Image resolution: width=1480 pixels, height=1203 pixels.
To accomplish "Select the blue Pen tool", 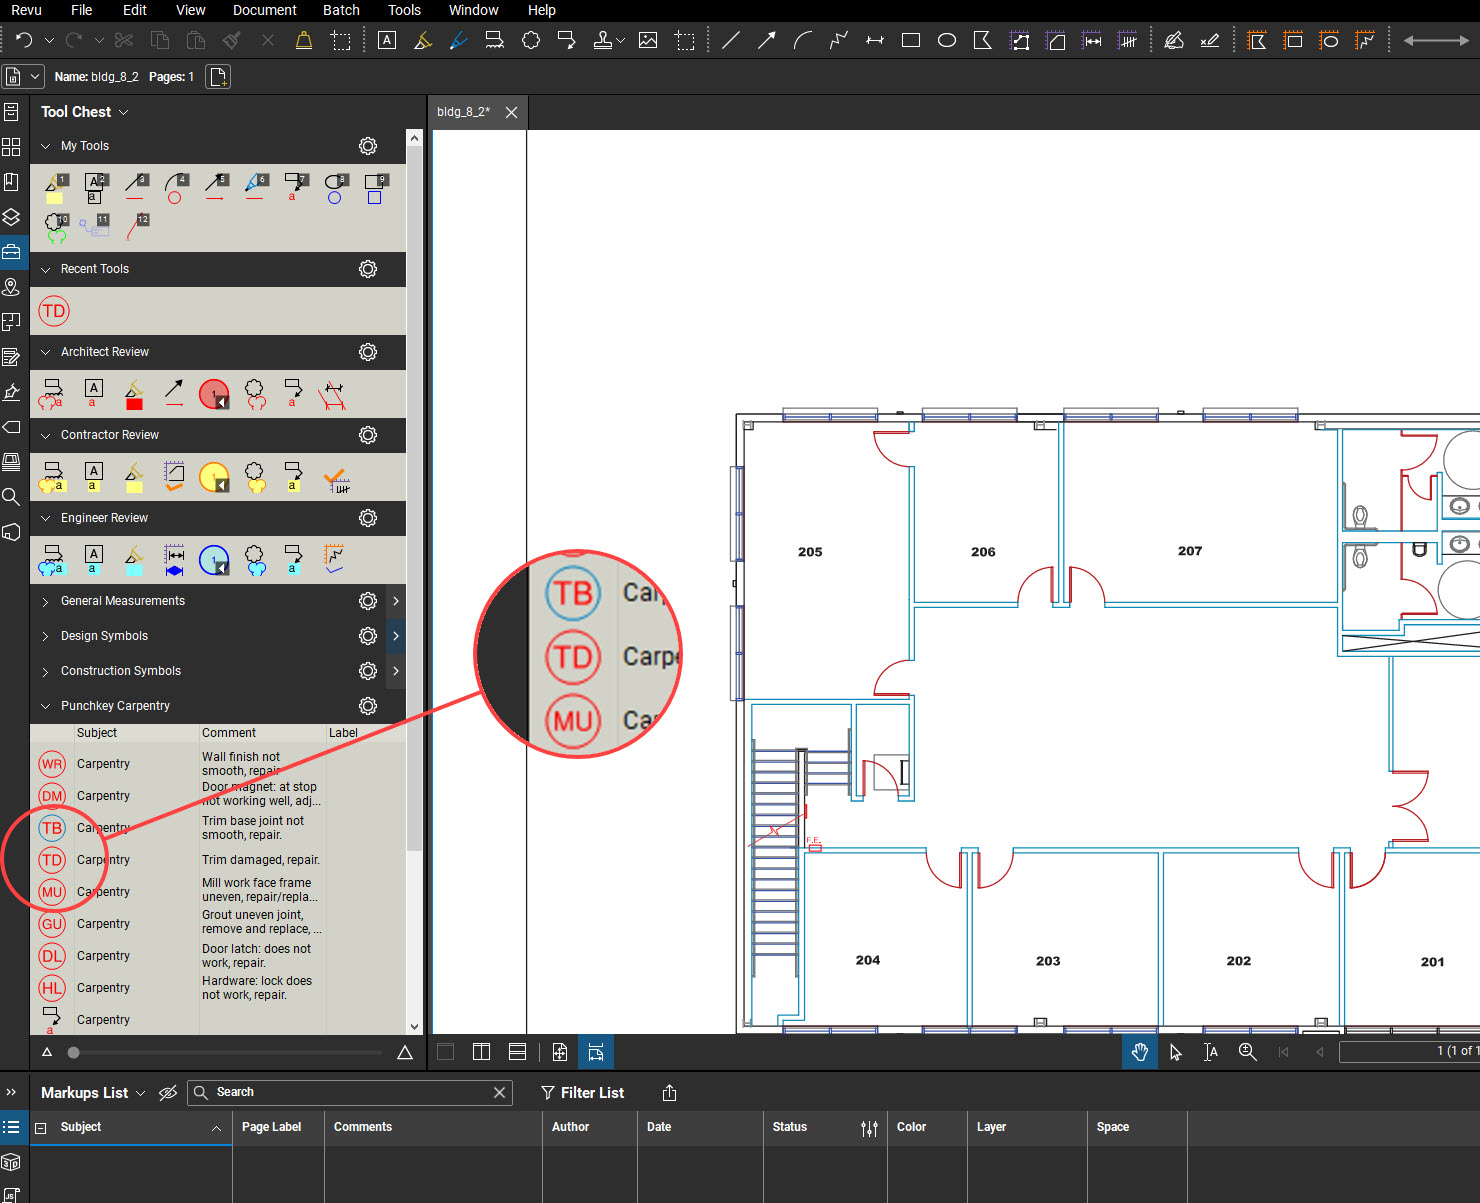I will [x=458, y=41].
